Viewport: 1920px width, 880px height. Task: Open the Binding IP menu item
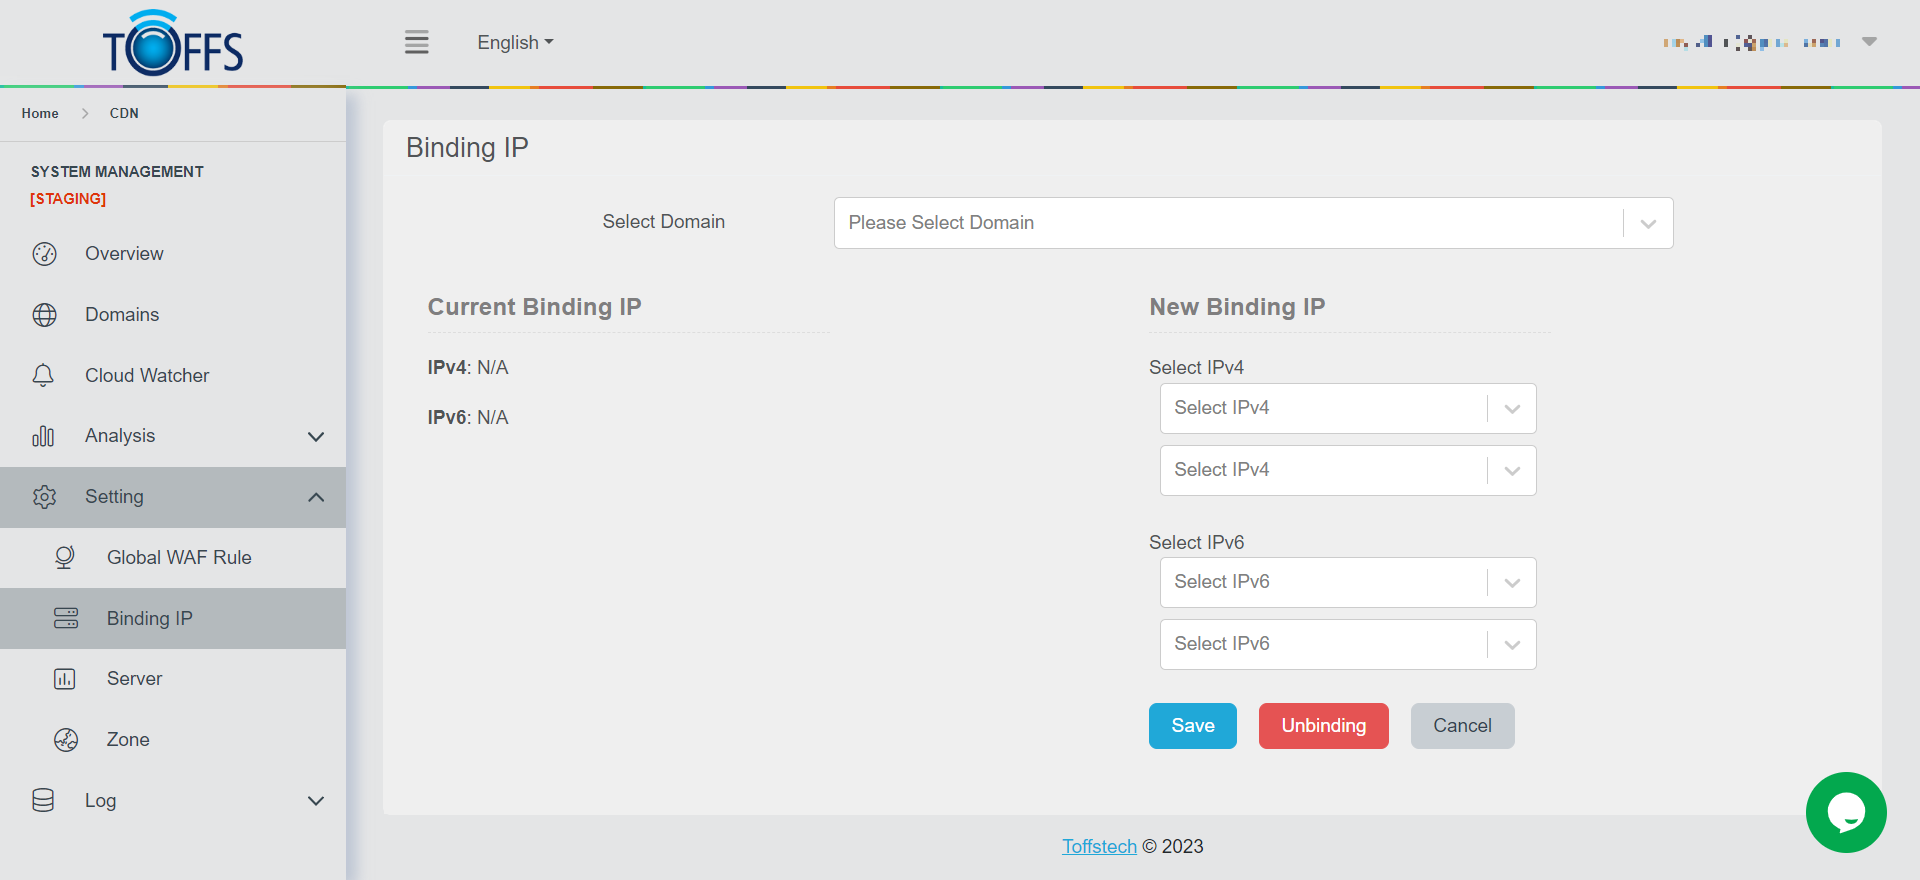[150, 619]
